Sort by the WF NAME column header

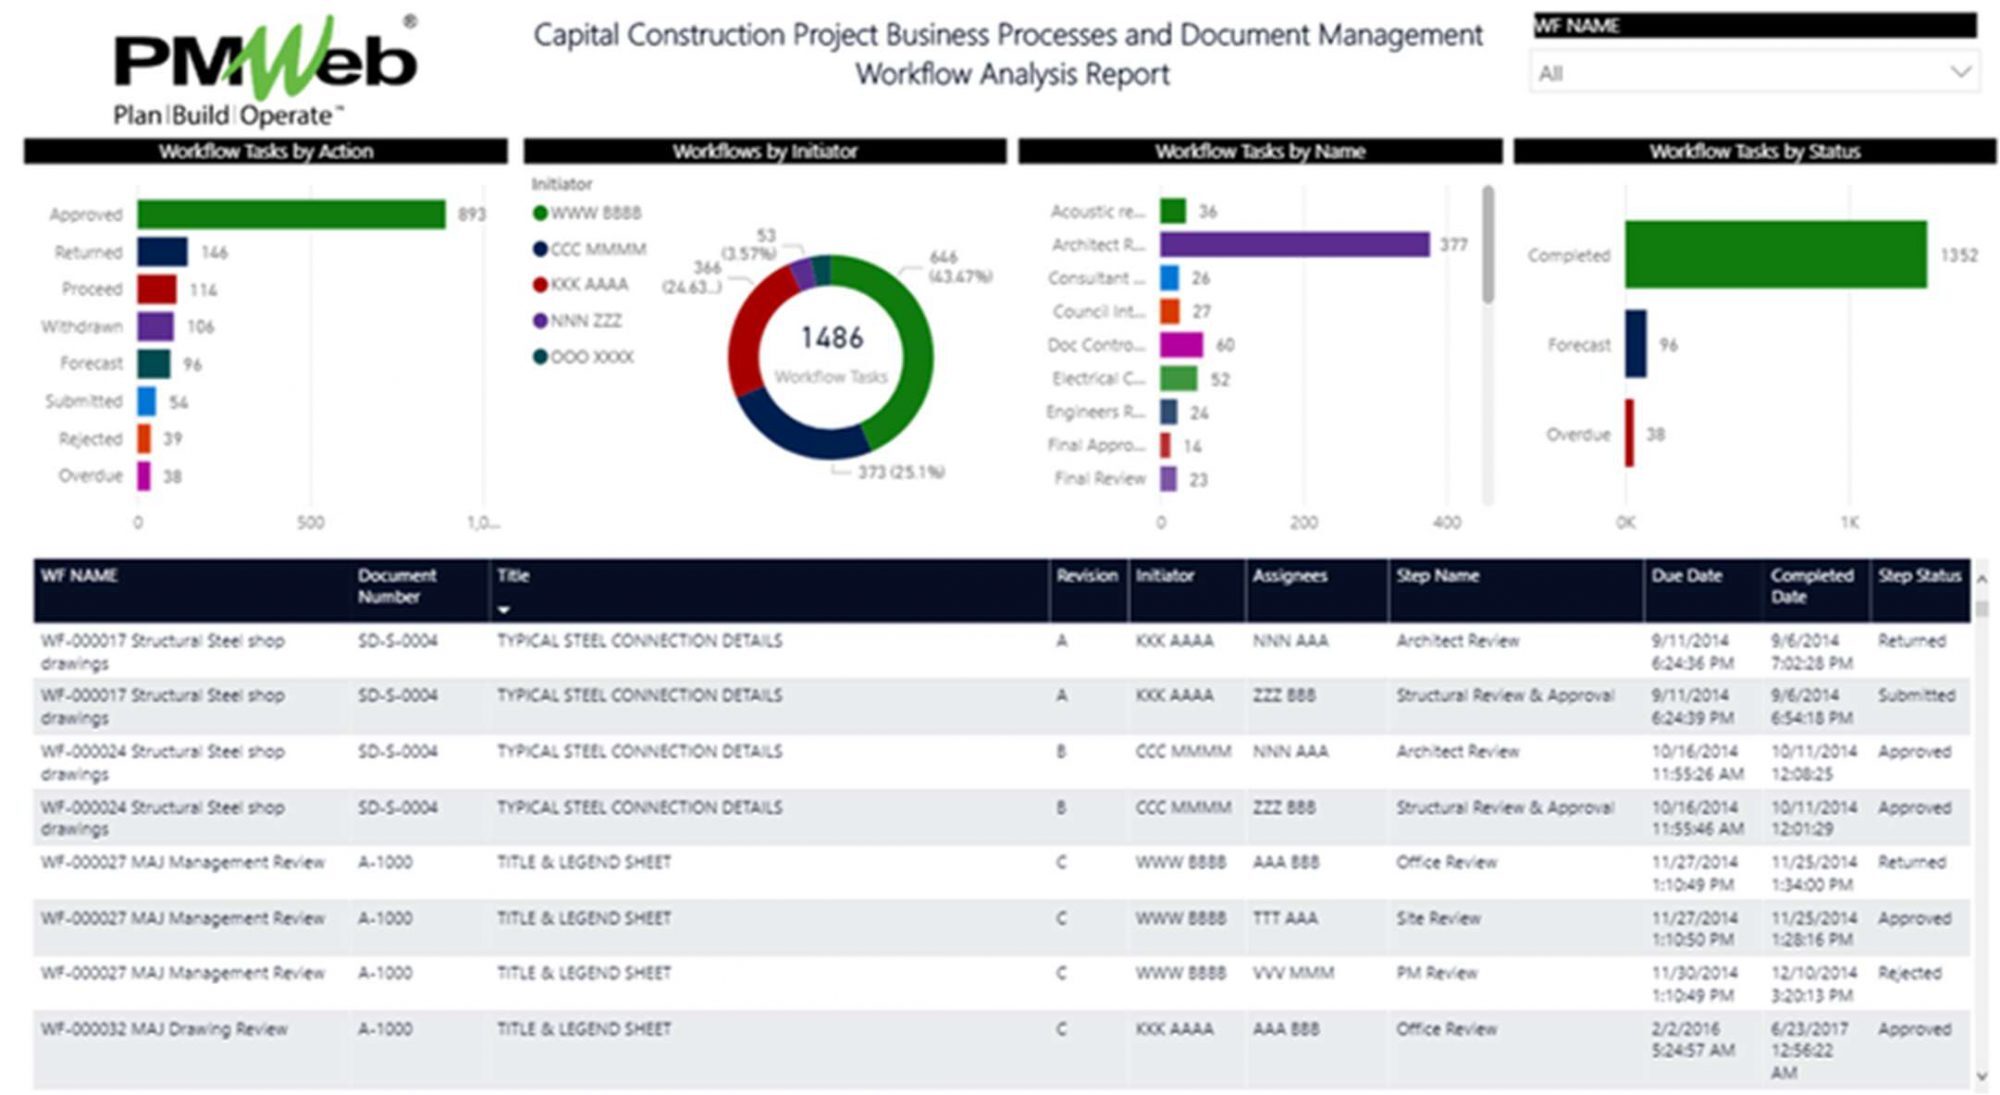tap(80, 576)
